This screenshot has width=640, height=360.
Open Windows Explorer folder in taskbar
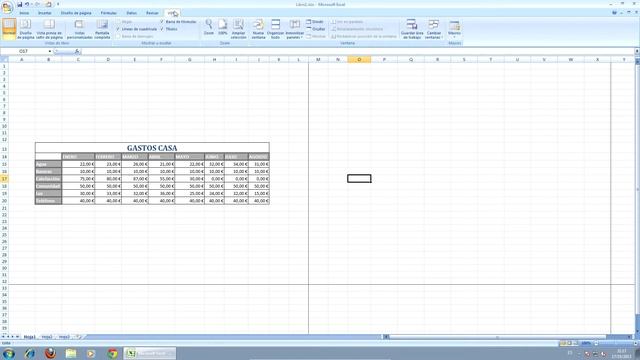[x=71, y=353]
